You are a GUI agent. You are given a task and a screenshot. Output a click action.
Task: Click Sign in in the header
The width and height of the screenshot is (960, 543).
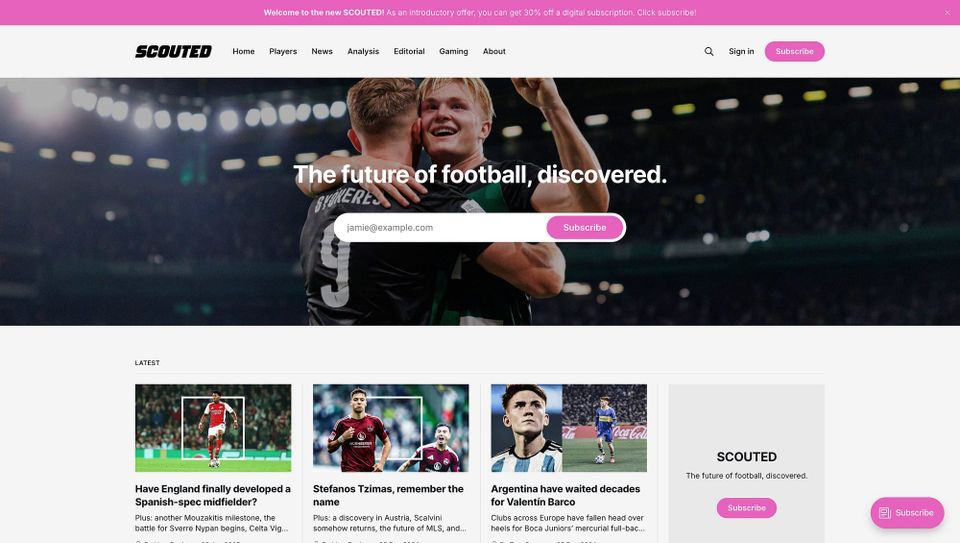pyautogui.click(x=741, y=51)
